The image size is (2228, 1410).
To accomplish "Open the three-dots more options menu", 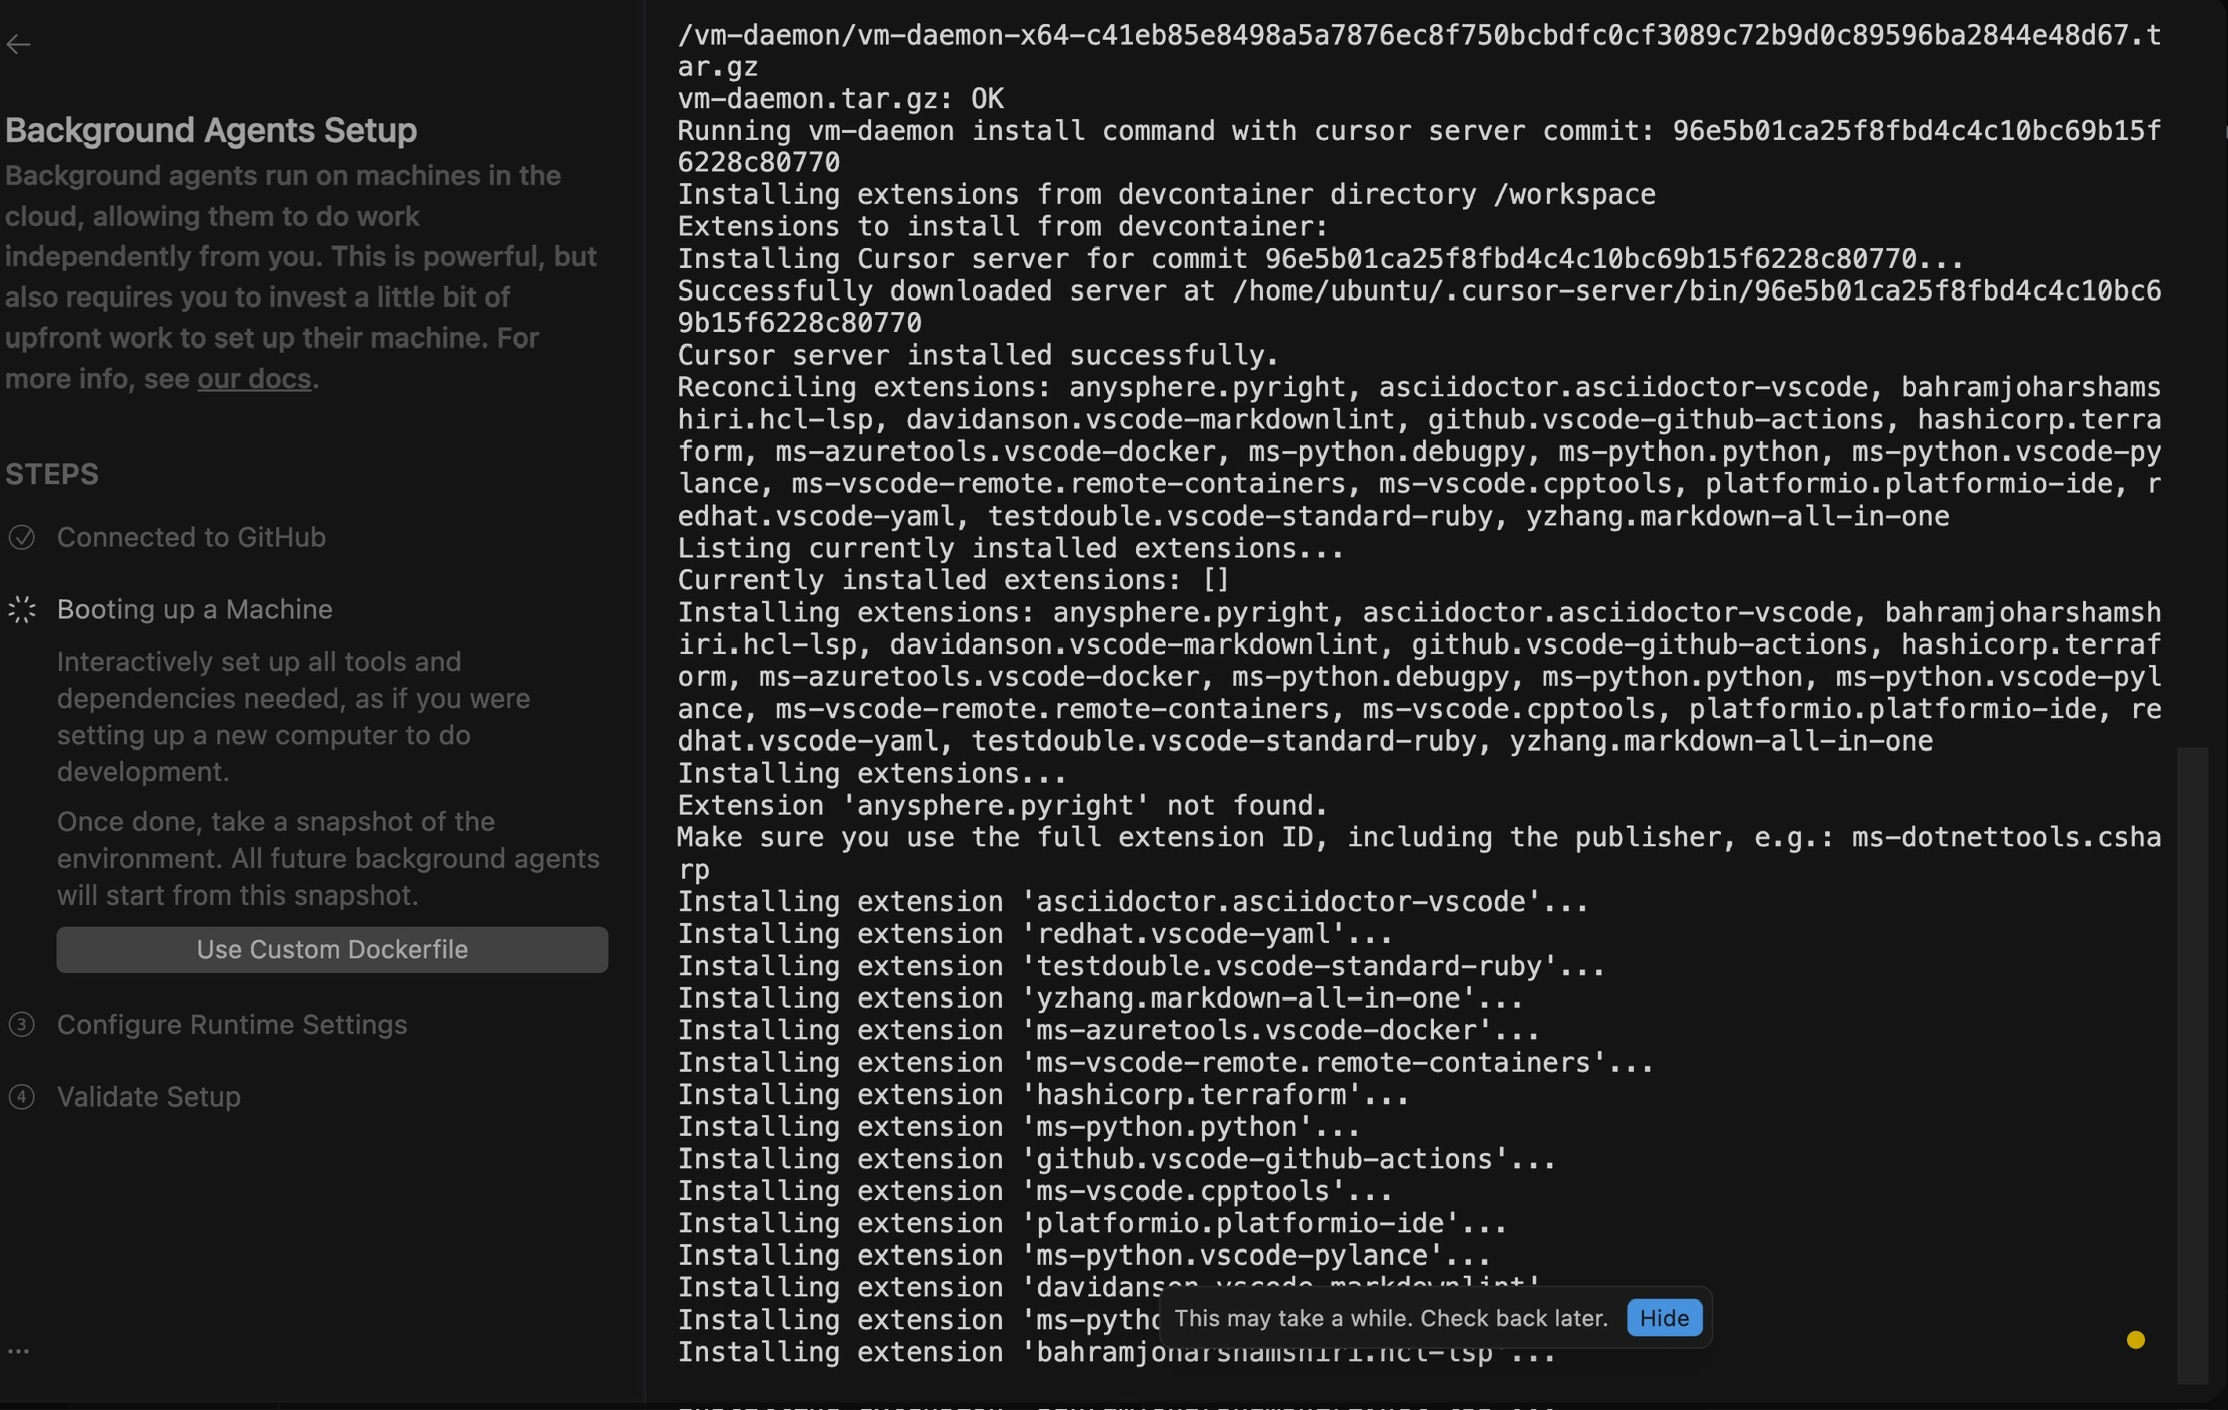I will (18, 1351).
